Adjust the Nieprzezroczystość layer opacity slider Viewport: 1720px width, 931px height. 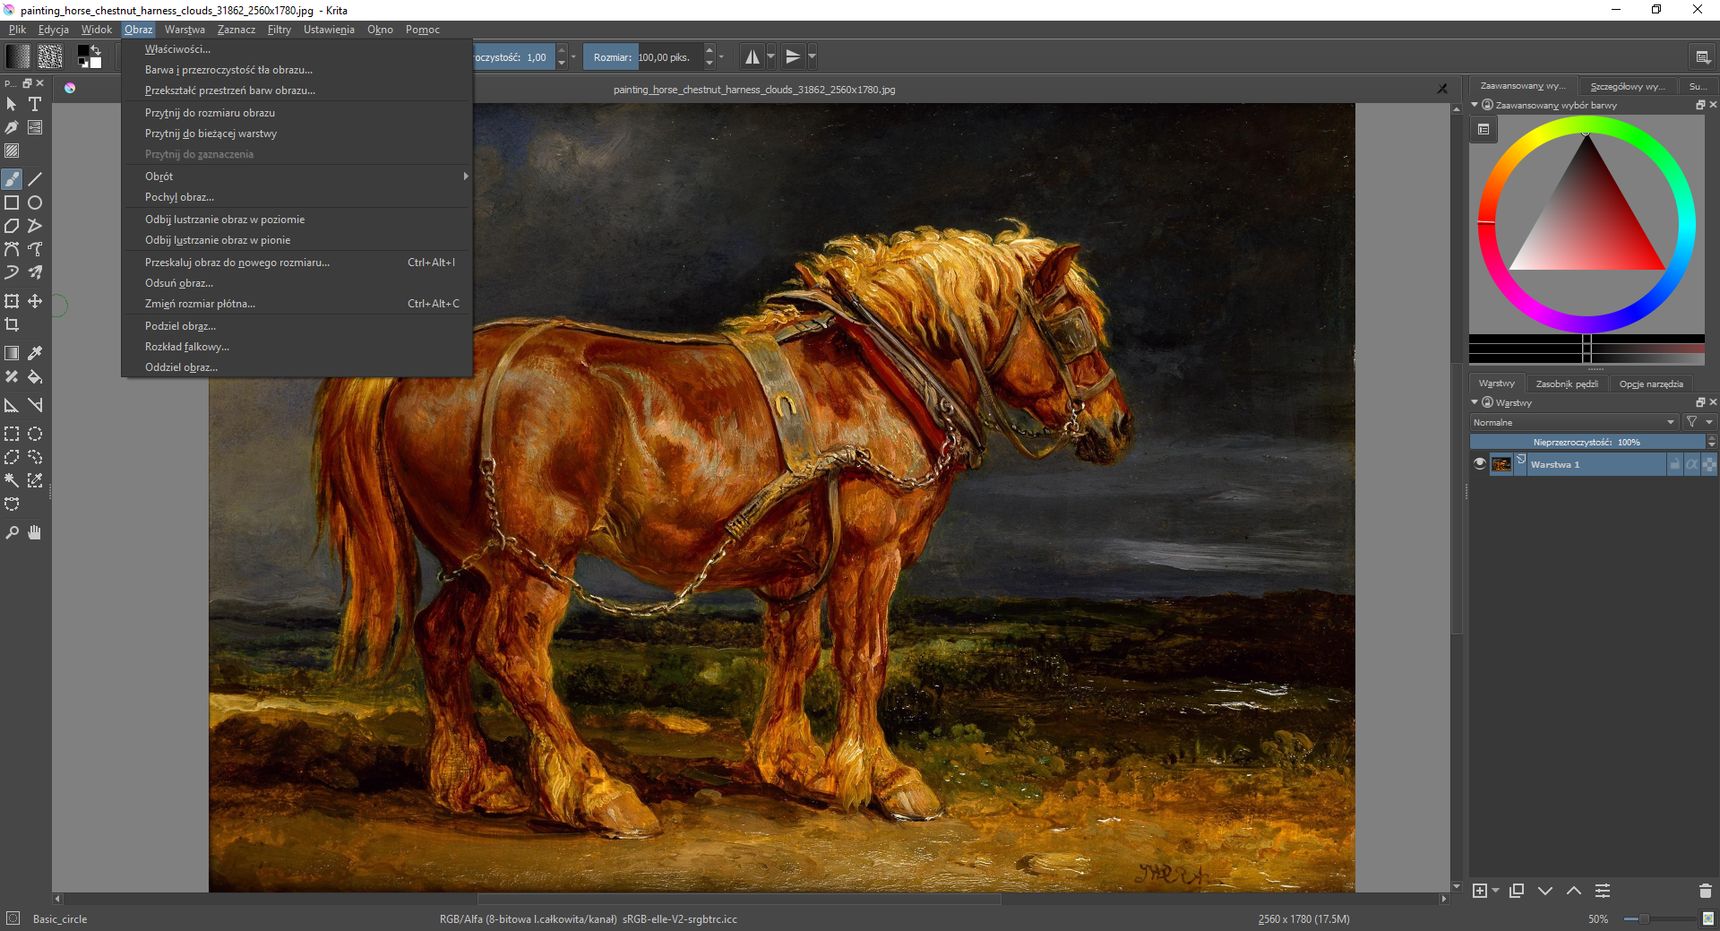(1586, 442)
